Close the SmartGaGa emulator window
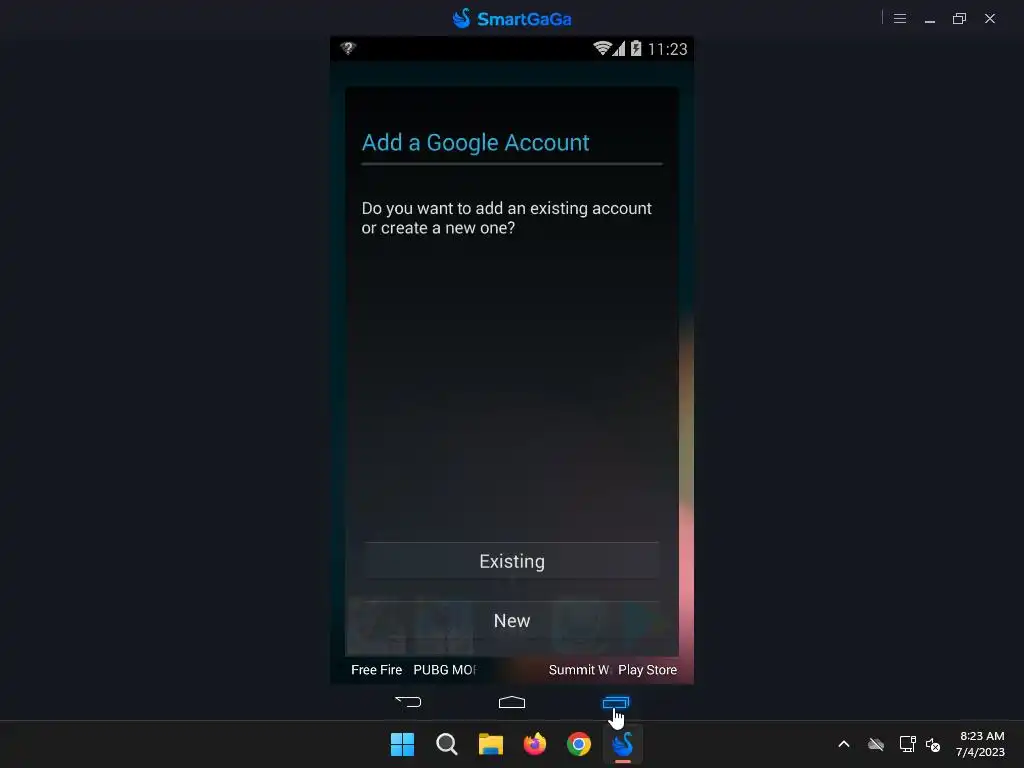This screenshot has height=768, width=1024. (x=990, y=18)
